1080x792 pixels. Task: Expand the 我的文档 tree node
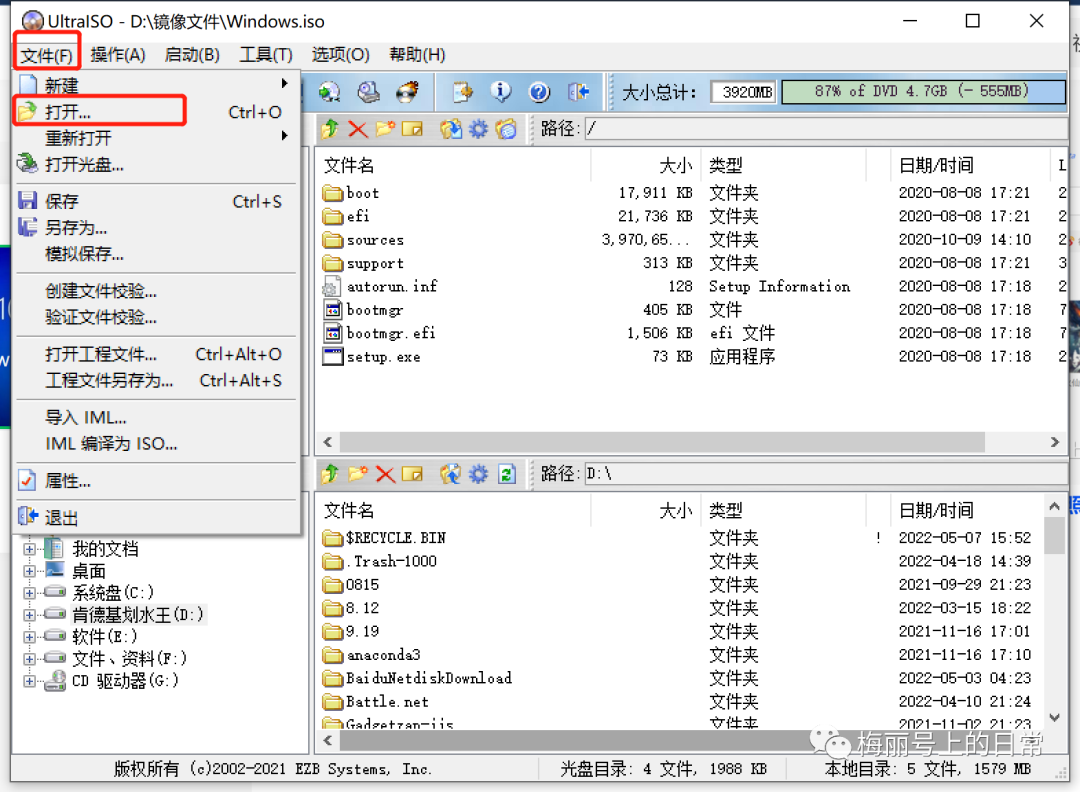pyautogui.click(x=29, y=549)
